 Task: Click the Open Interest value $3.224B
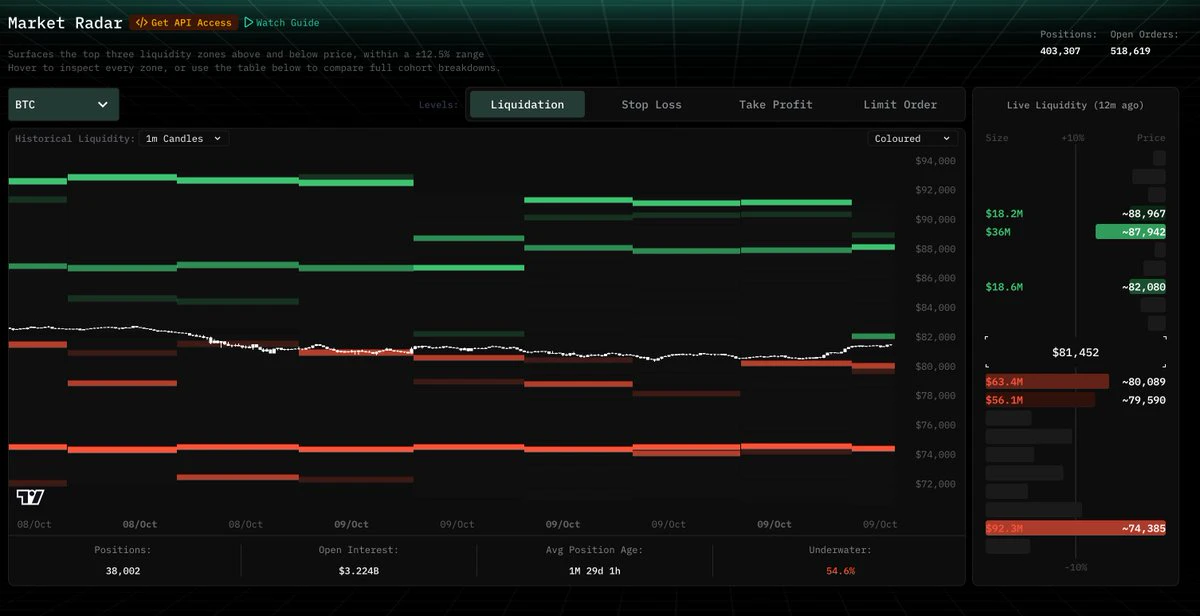coord(358,571)
